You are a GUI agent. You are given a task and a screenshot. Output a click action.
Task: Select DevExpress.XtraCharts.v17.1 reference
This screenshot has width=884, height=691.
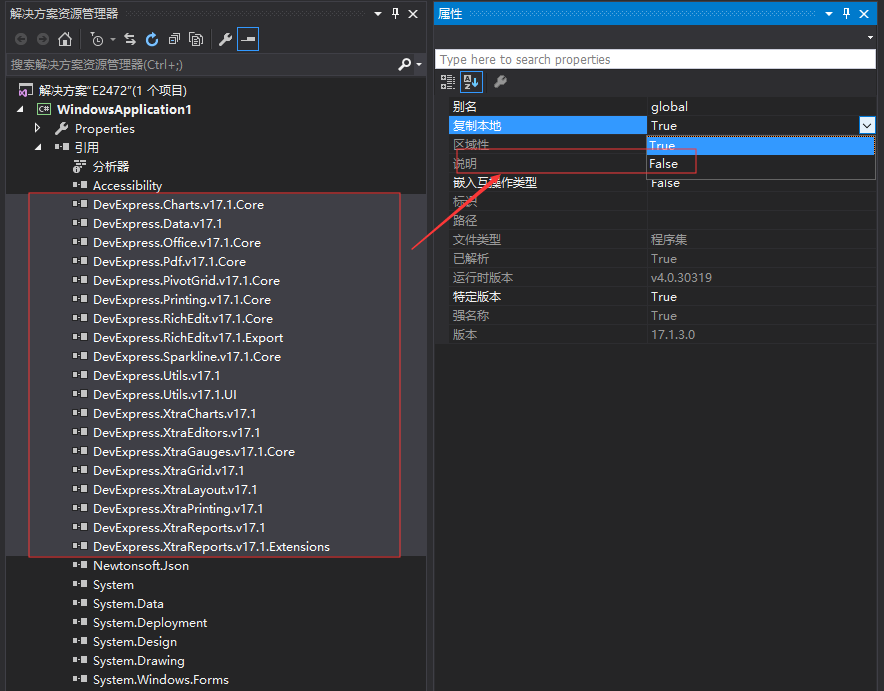pos(174,414)
